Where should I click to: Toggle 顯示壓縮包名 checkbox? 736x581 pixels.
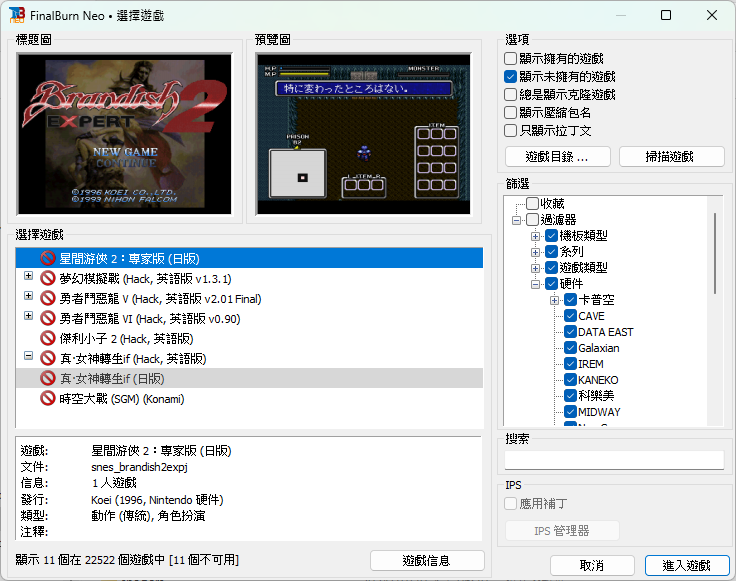(510, 113)
